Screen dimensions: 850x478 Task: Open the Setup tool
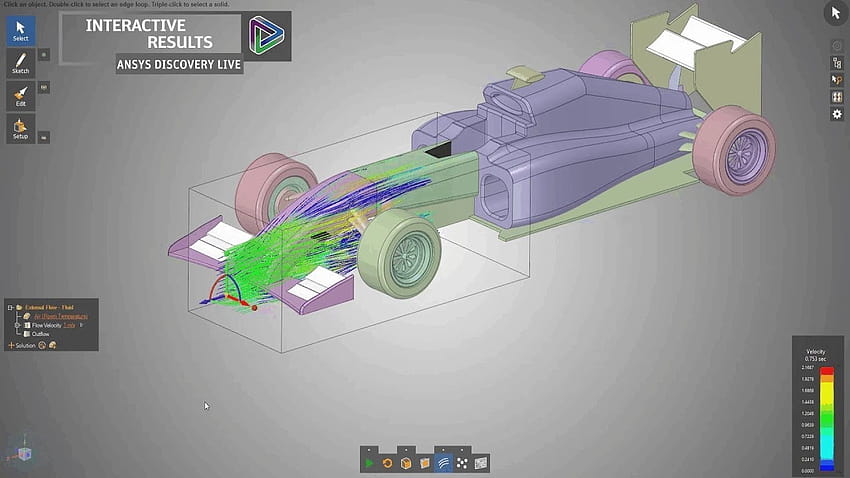point(20,129)
